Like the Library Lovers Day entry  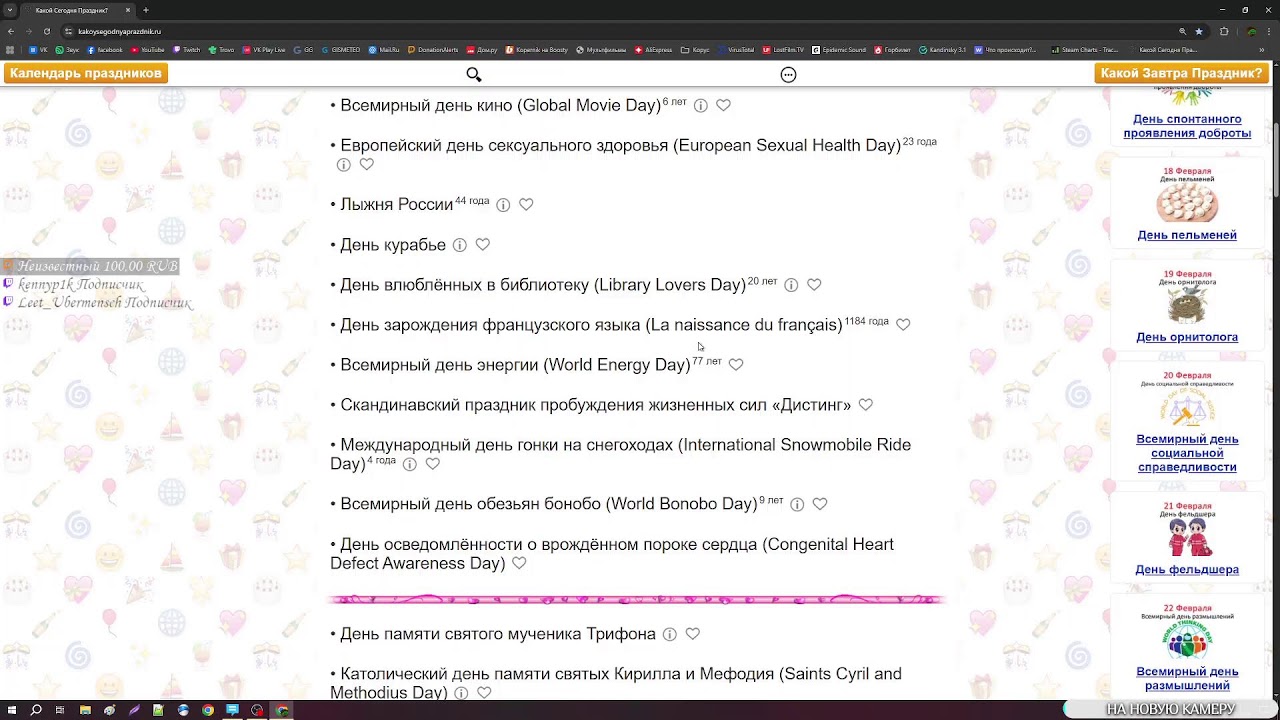pyautogui.click(x=814, y=285)
